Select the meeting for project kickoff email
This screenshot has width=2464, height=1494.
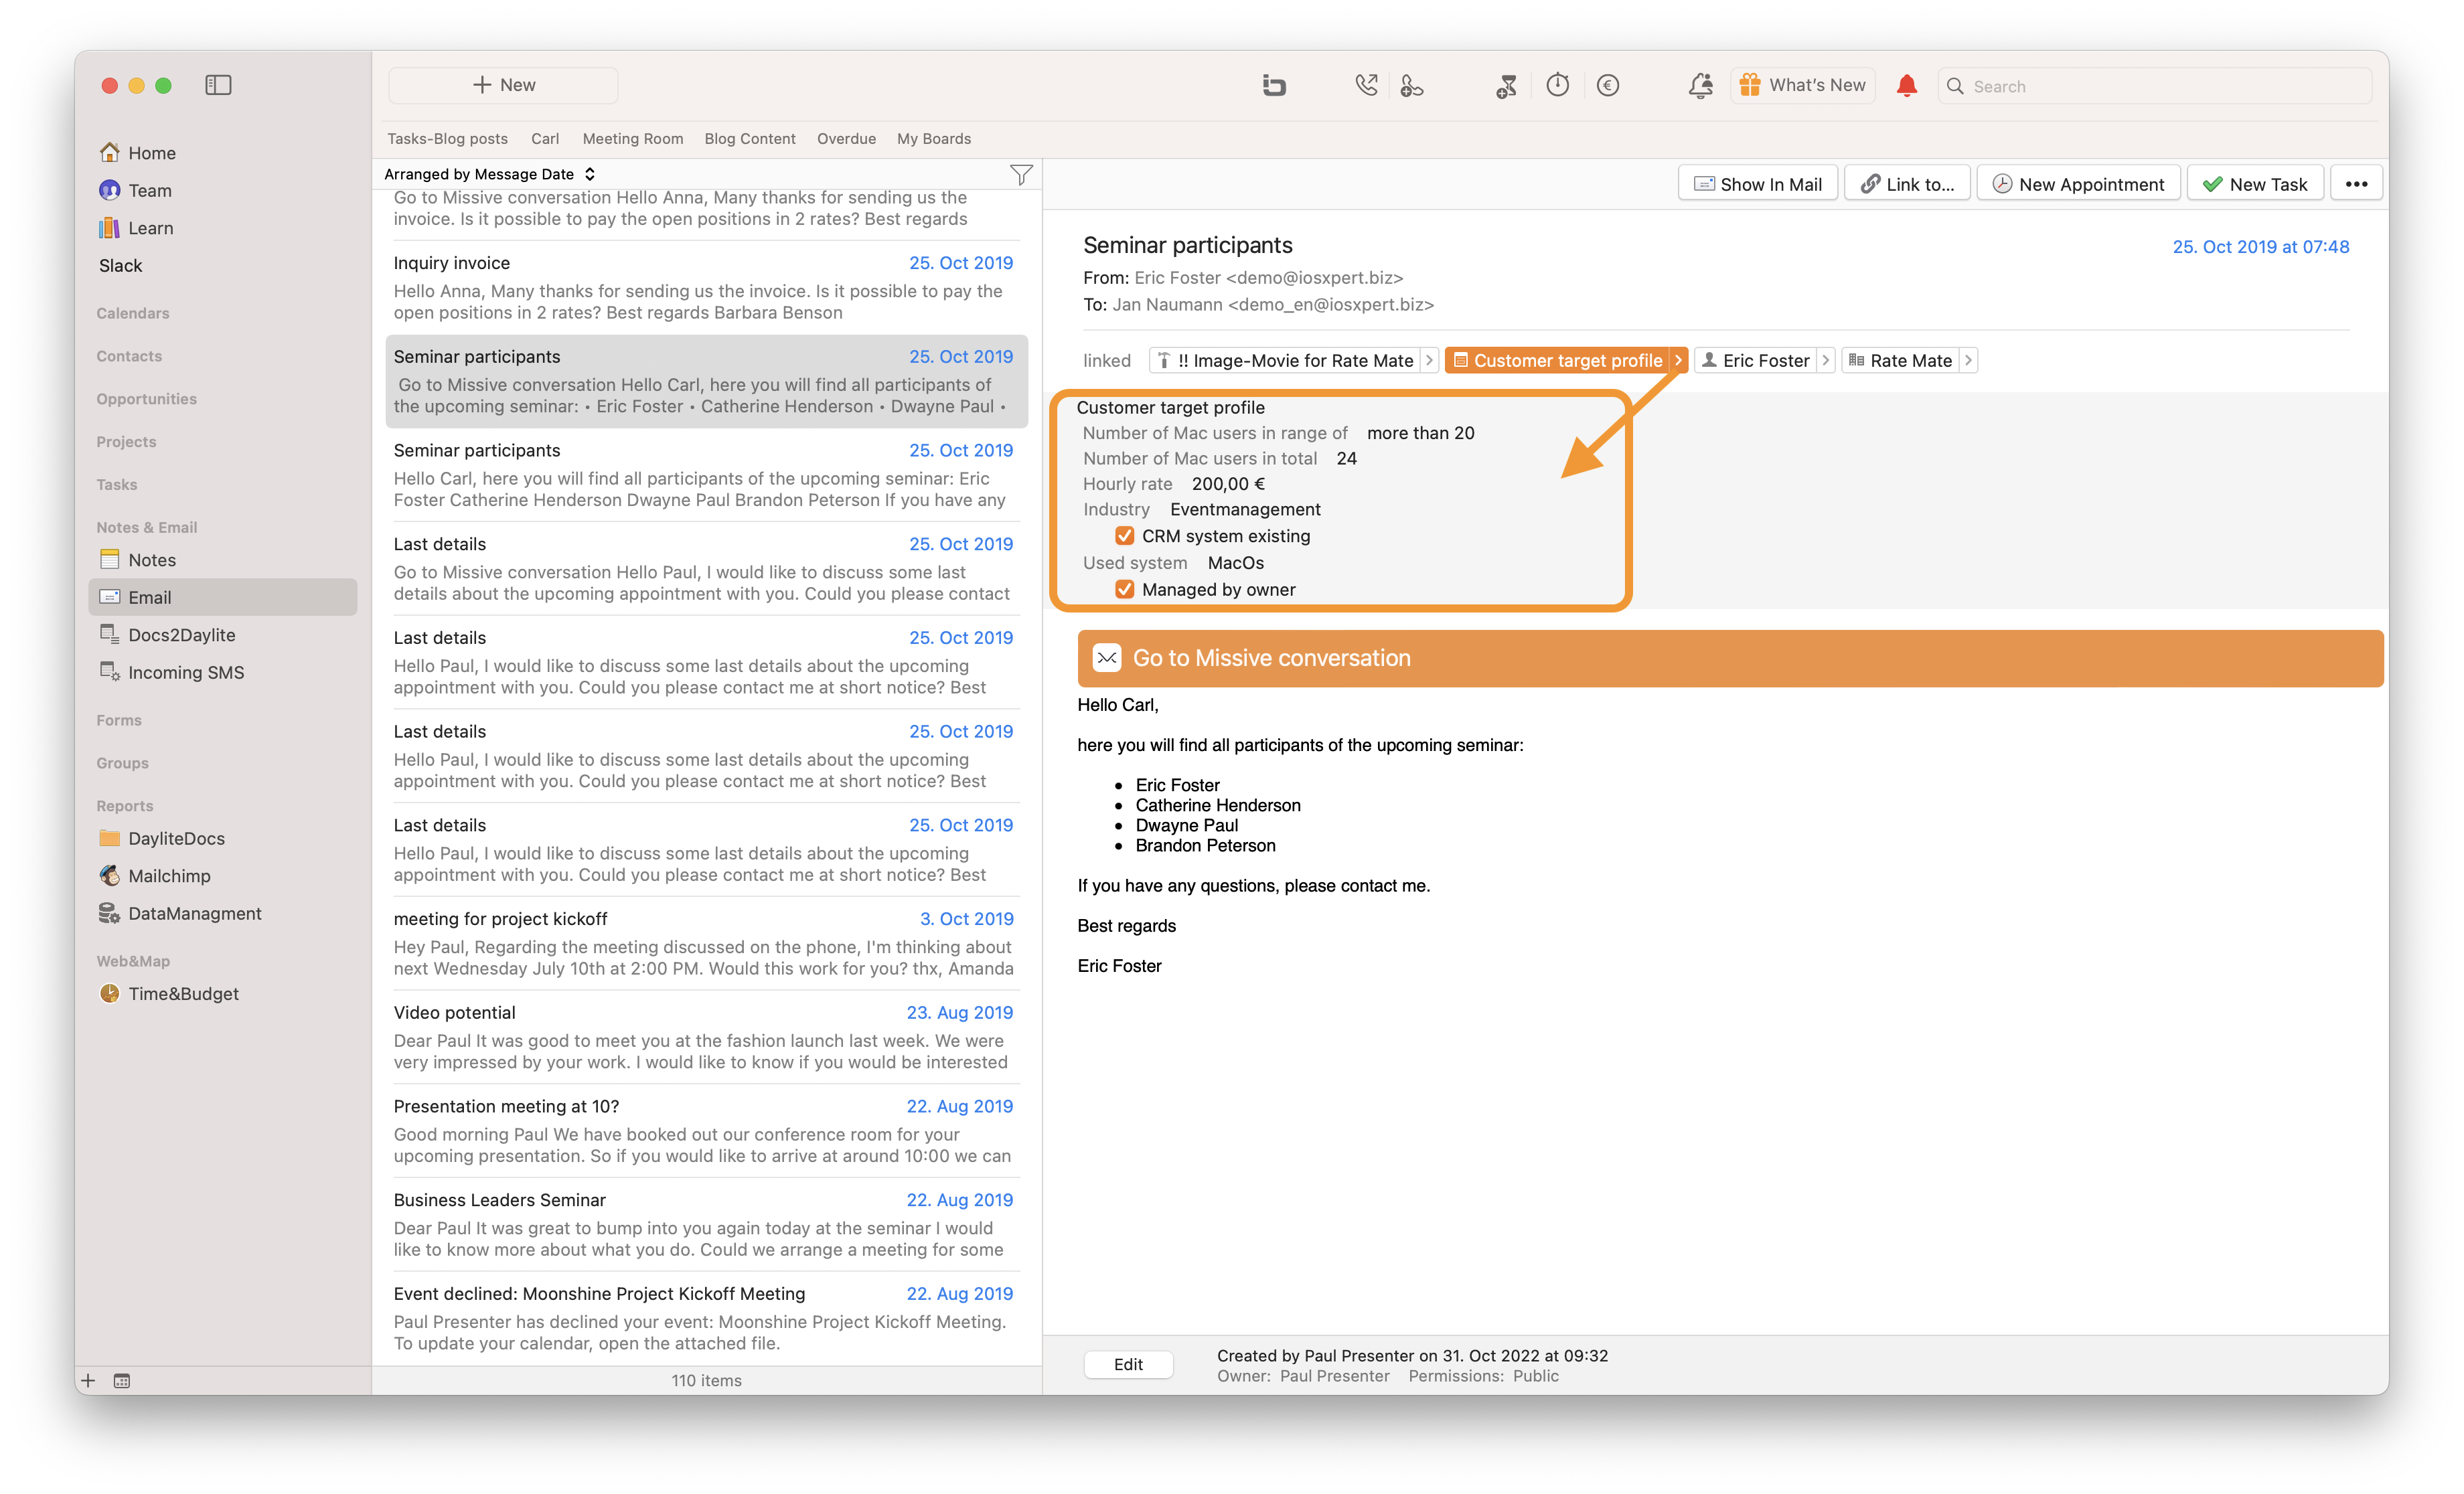pyautogui.click(x=706, y=943)
